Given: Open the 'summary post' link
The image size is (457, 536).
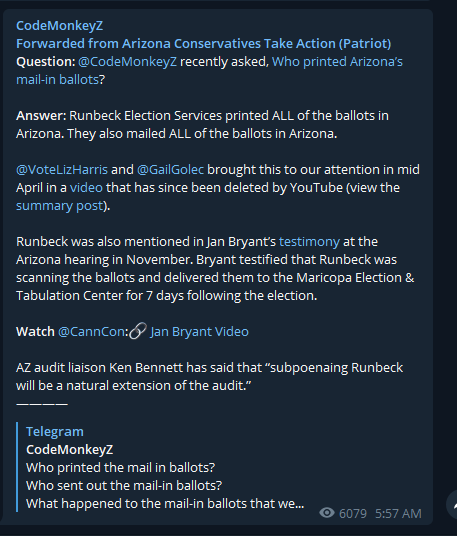Looking at the screenshot, I should tap(60, 206).
